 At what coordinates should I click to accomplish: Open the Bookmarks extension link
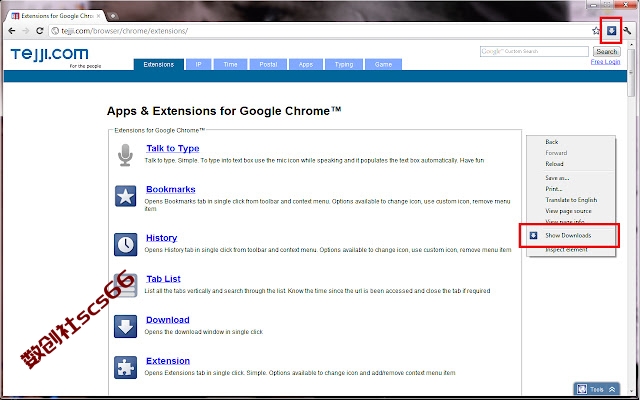[171, 189]
